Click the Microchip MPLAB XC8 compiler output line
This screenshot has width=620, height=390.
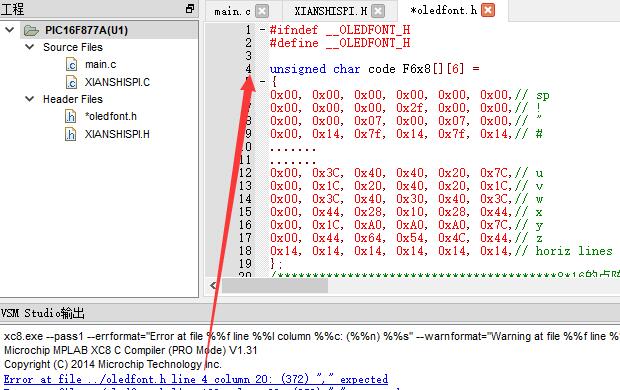(x=130, y=350)
